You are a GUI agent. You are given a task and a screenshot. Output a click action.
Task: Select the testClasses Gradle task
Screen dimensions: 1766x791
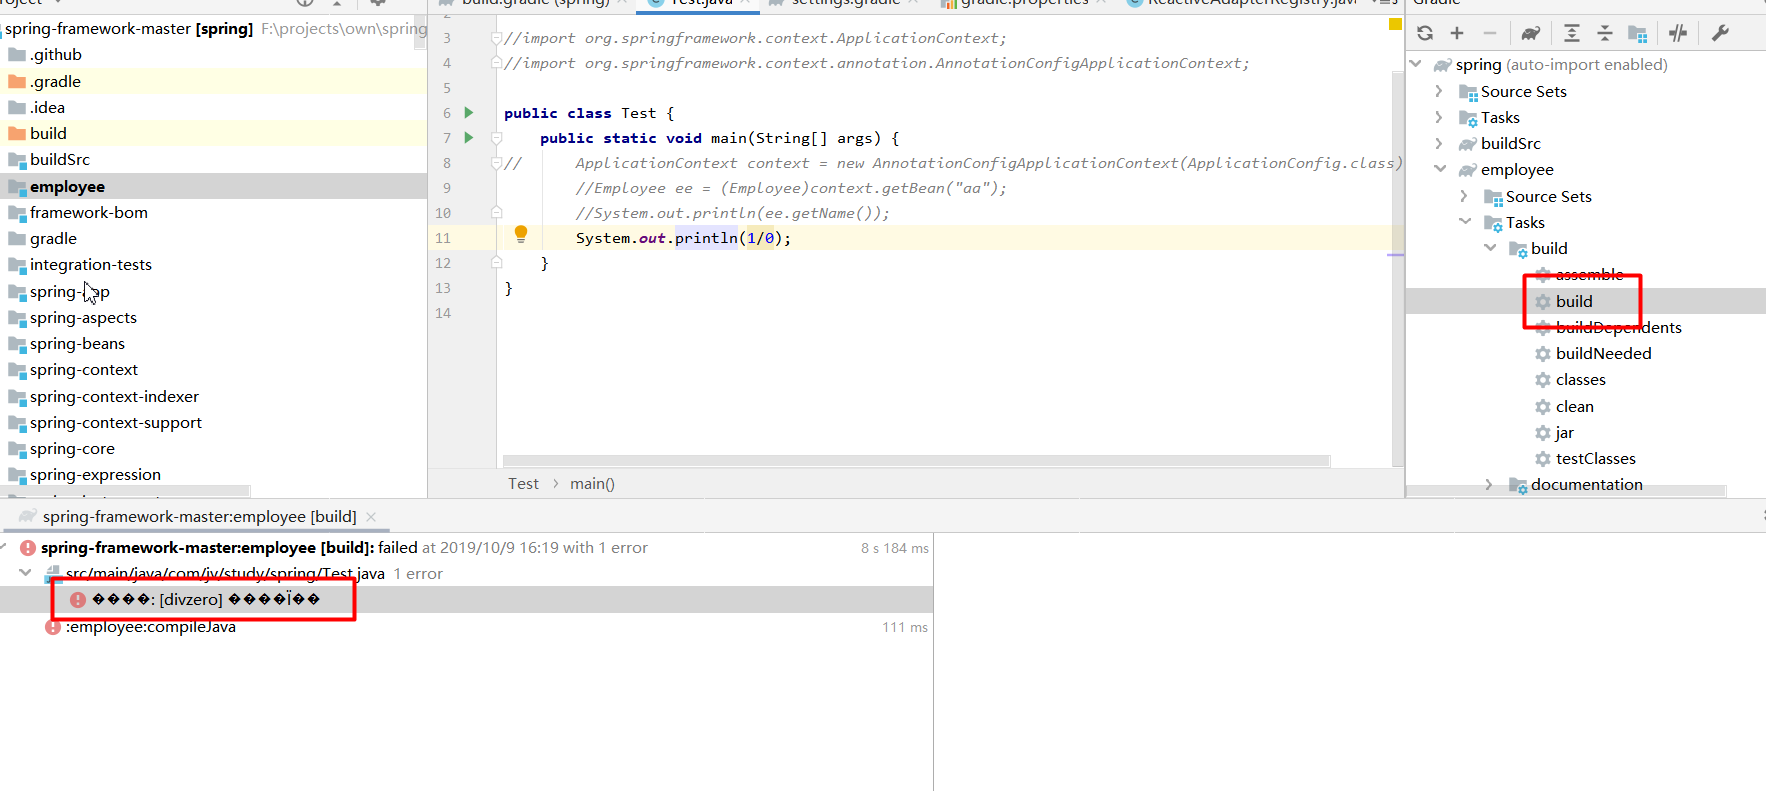coord(1596,458)
